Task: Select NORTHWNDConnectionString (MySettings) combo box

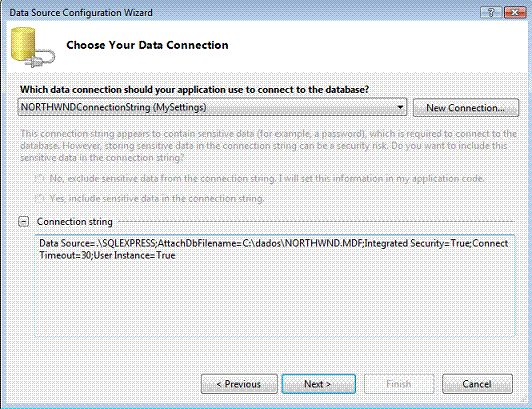Action: 212,108
